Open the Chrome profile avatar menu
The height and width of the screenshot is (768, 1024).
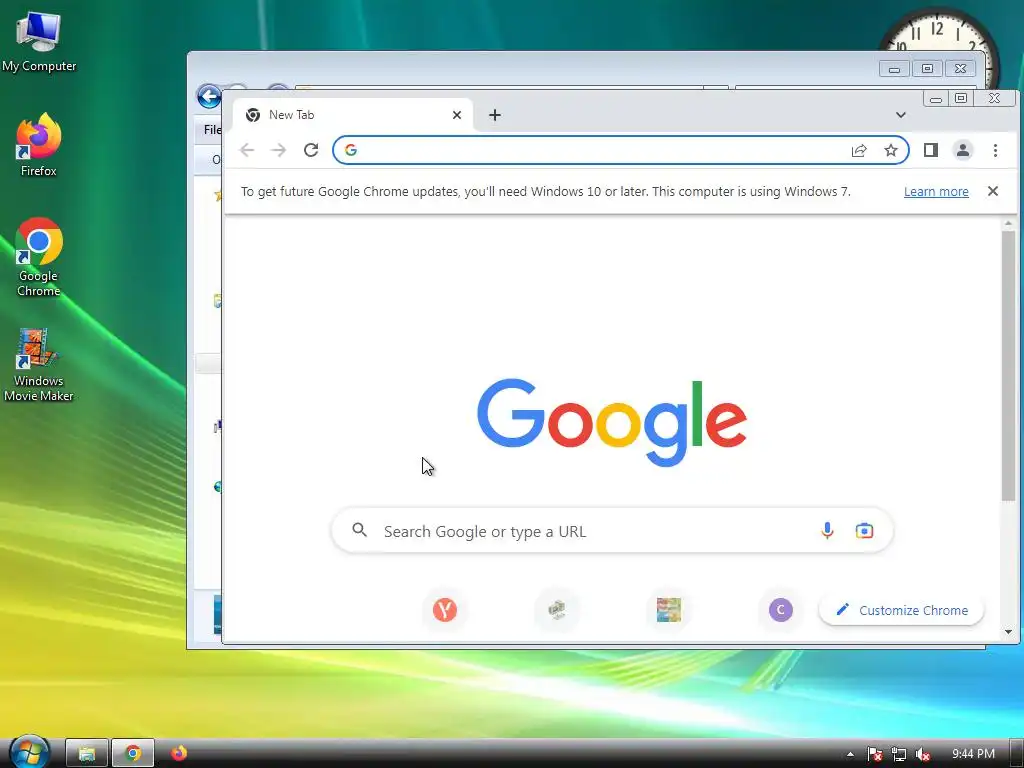pos(963,150)
